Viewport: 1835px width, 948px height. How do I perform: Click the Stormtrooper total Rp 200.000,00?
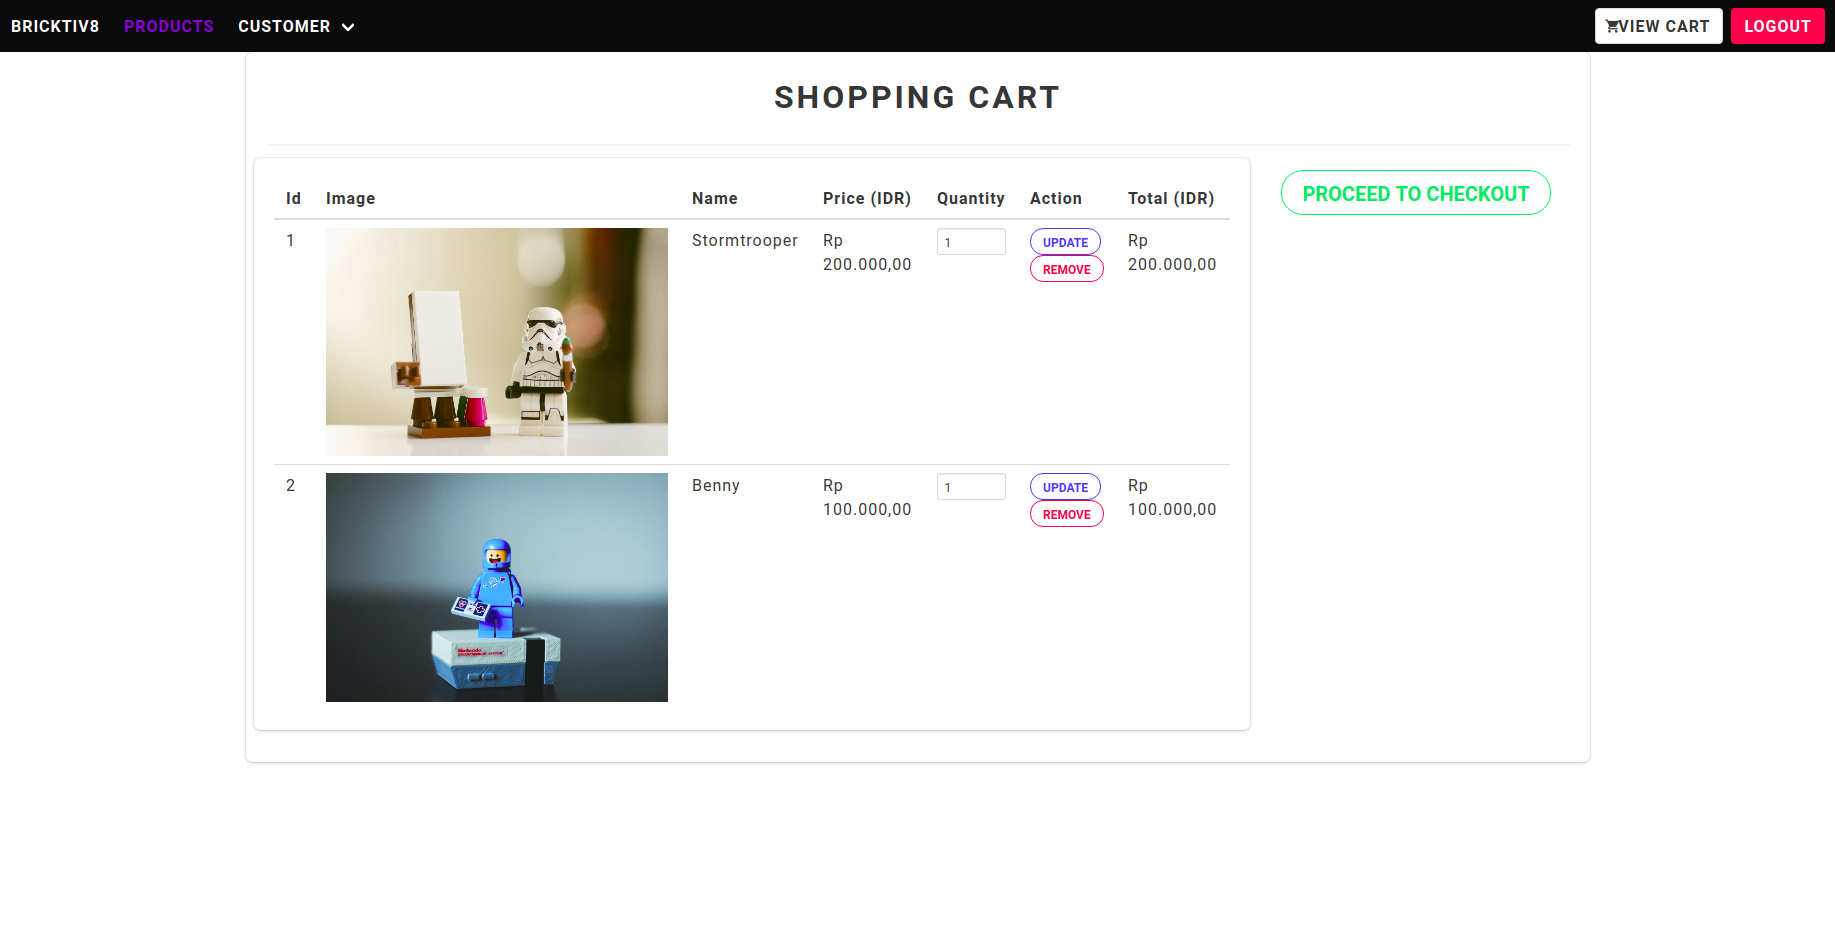(x=1172, y=252)
